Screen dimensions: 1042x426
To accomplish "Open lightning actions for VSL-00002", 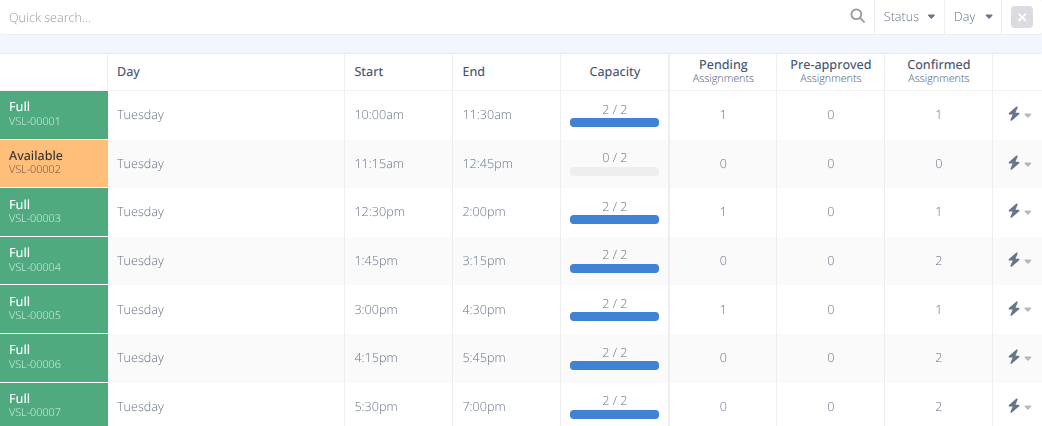I will coord(1019,163).
